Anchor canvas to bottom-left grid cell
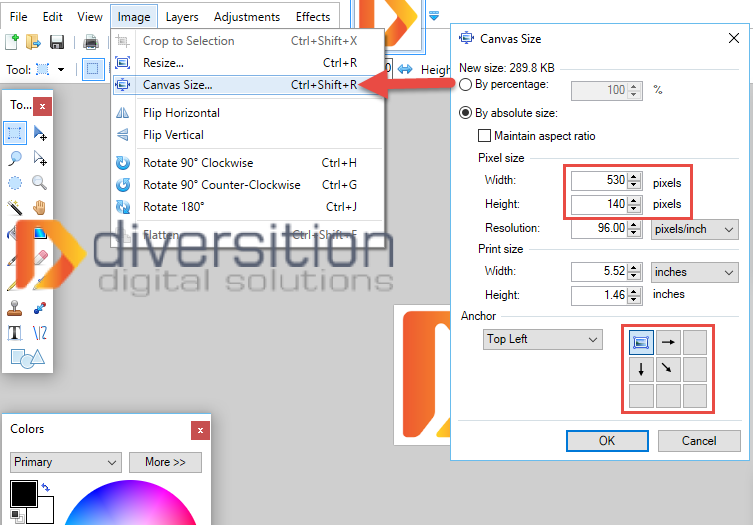 641,396
